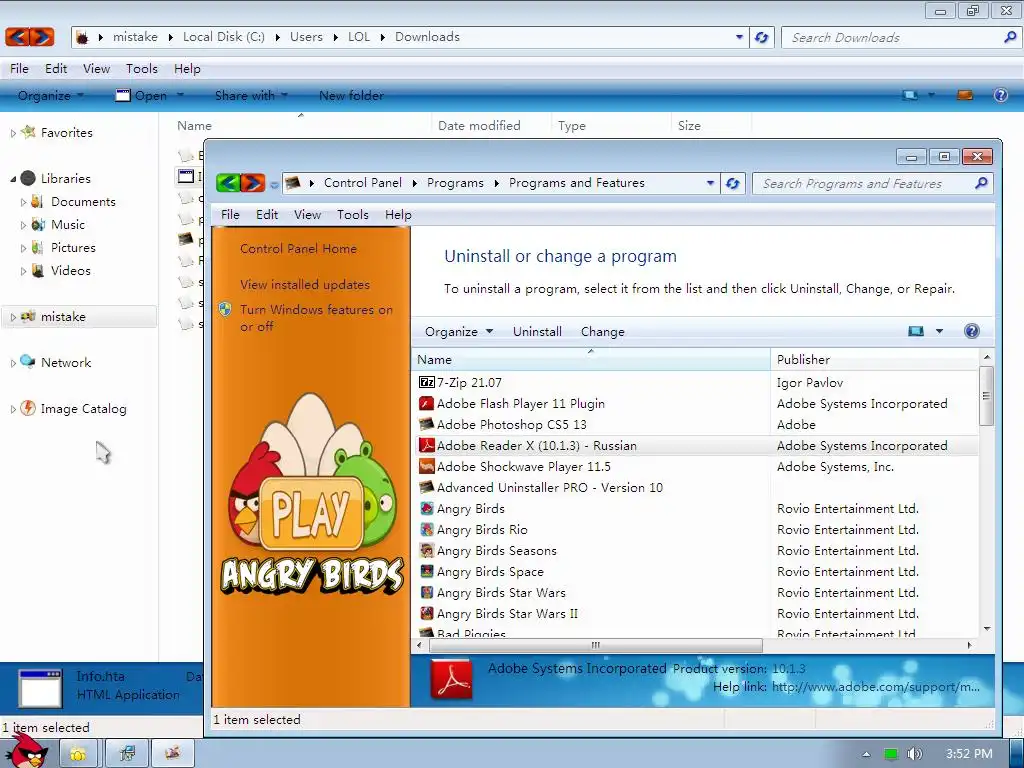Click the Angry Birds Rio icon
This screenshot has height=768, width=1024.
[x=426, y=530]
